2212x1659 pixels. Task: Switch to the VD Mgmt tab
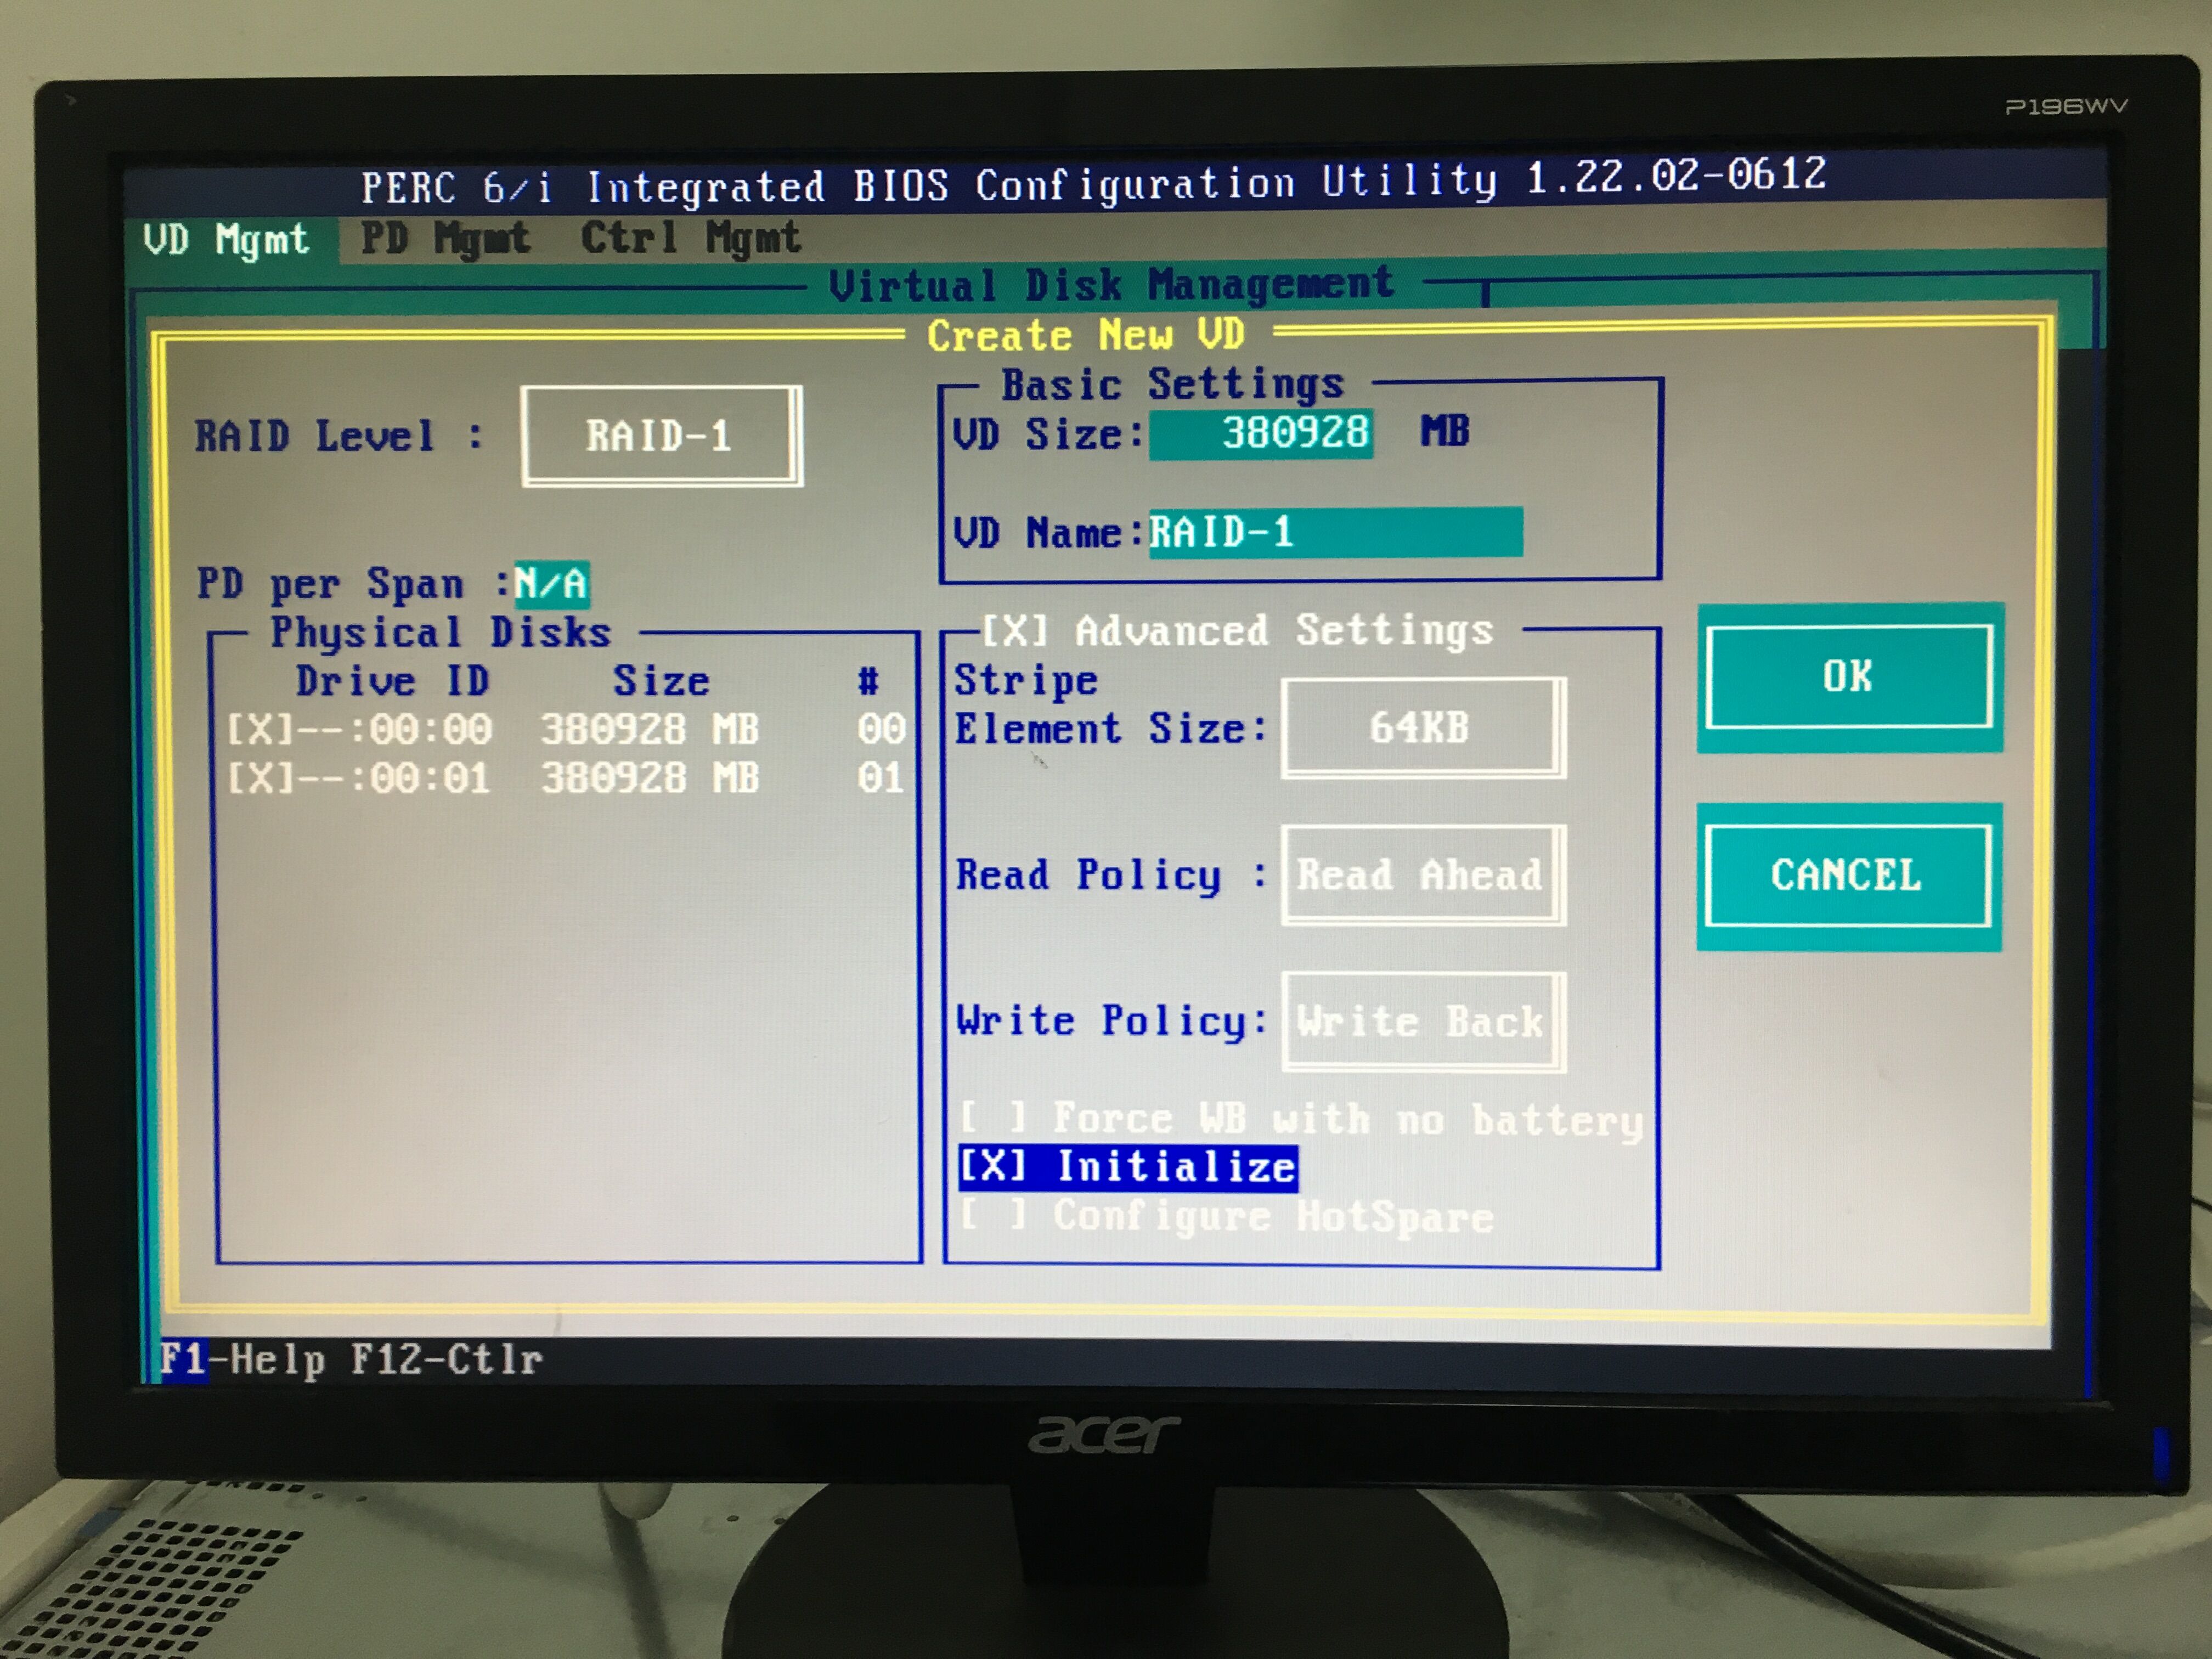226,240
